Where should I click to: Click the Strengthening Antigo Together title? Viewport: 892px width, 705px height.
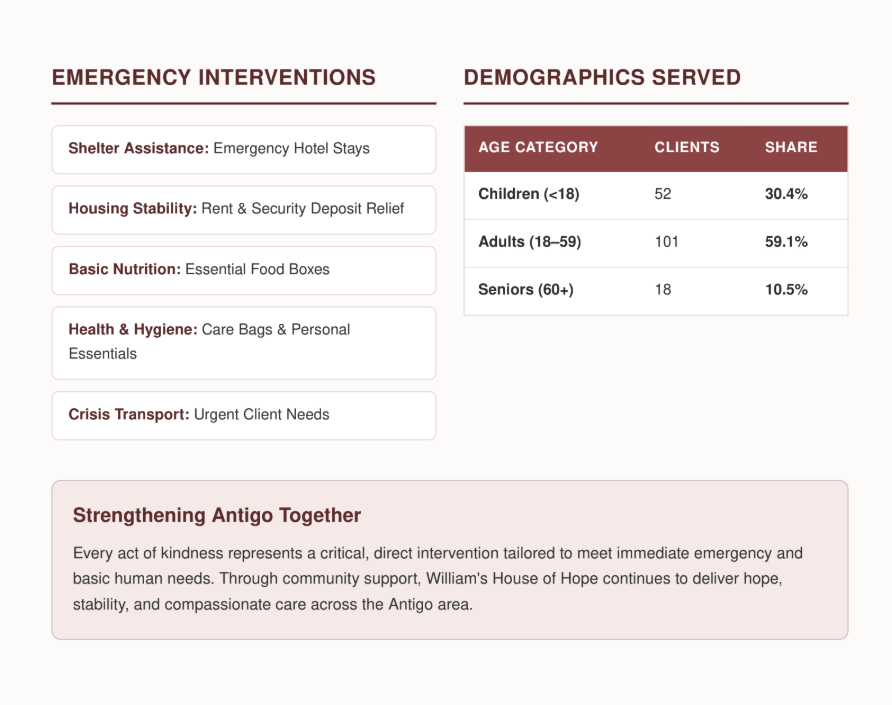(x=217, y=515)
